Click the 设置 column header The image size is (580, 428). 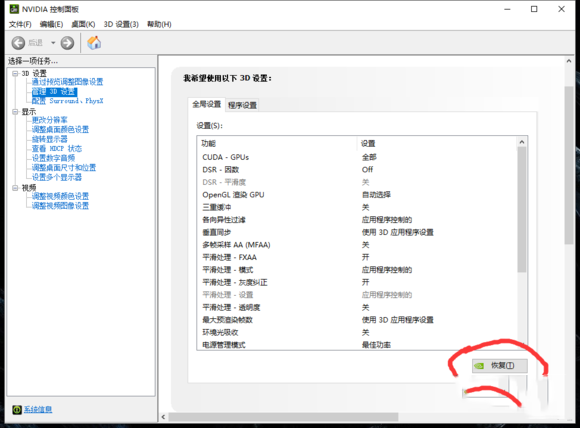(437, 144)
